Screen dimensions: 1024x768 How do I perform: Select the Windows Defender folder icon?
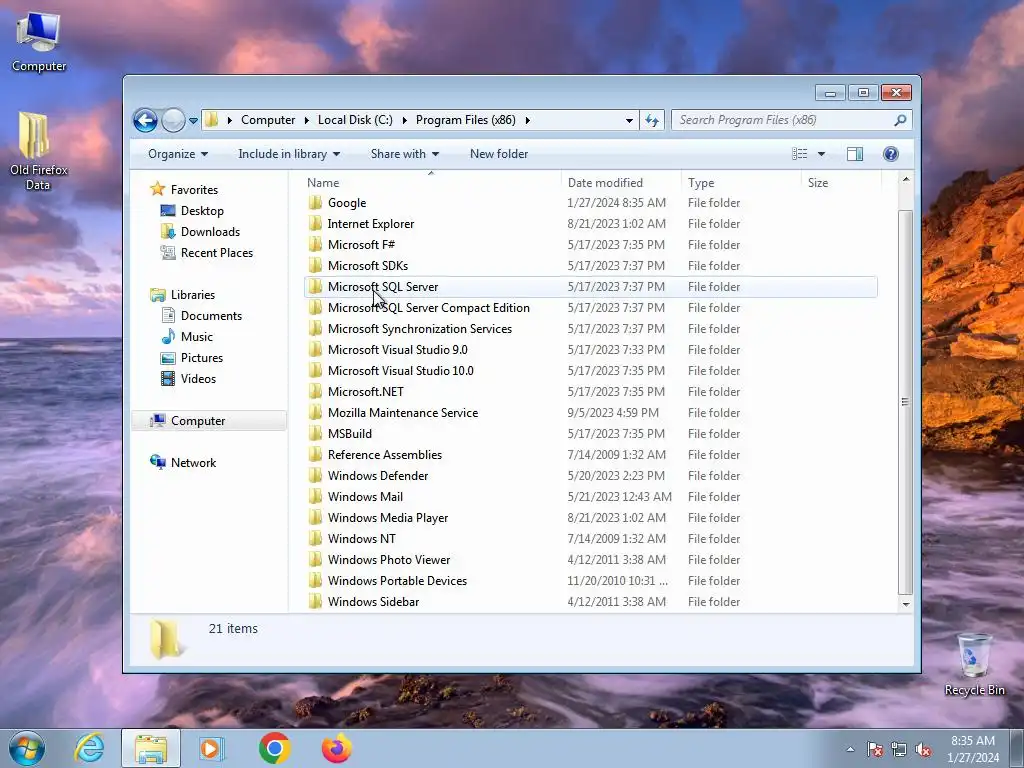click(315, 476)
